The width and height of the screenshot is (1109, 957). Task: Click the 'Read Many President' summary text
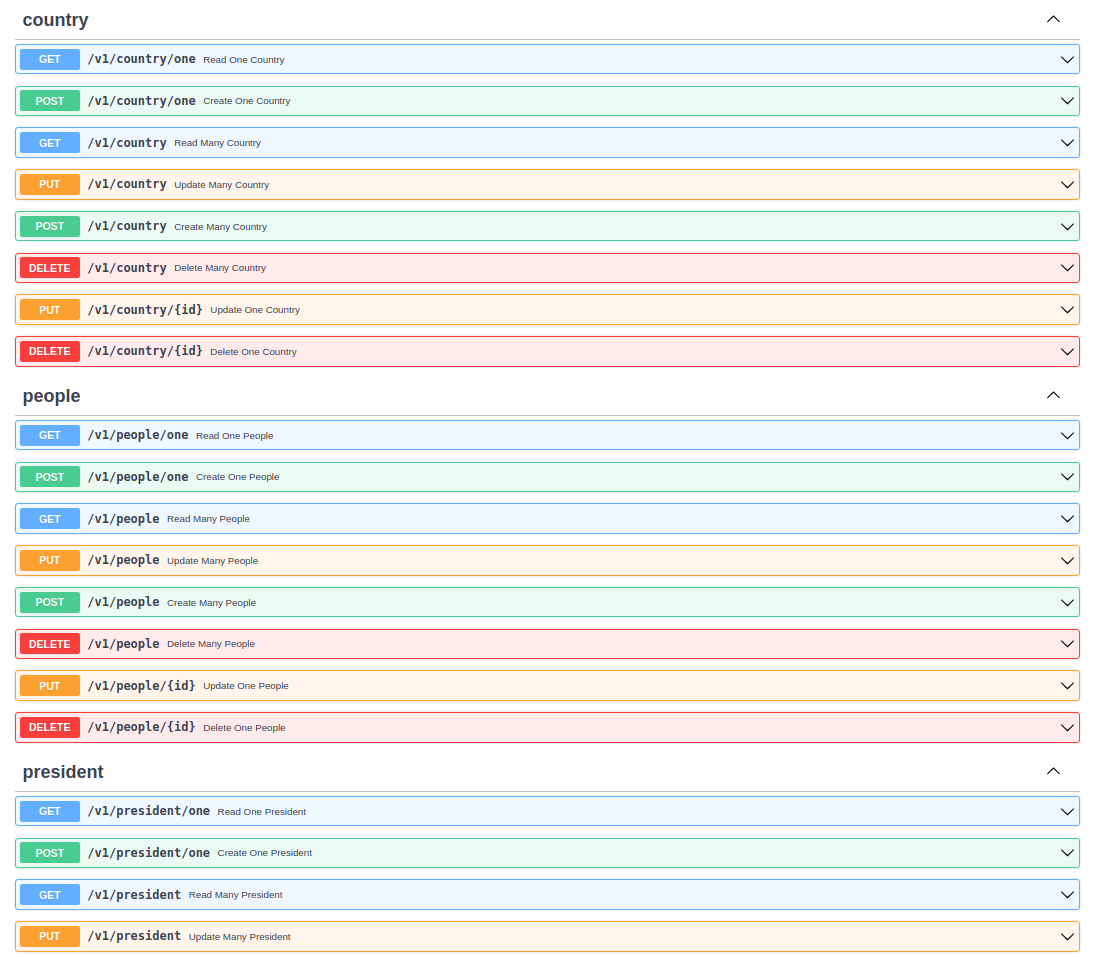tap(236, 895)
